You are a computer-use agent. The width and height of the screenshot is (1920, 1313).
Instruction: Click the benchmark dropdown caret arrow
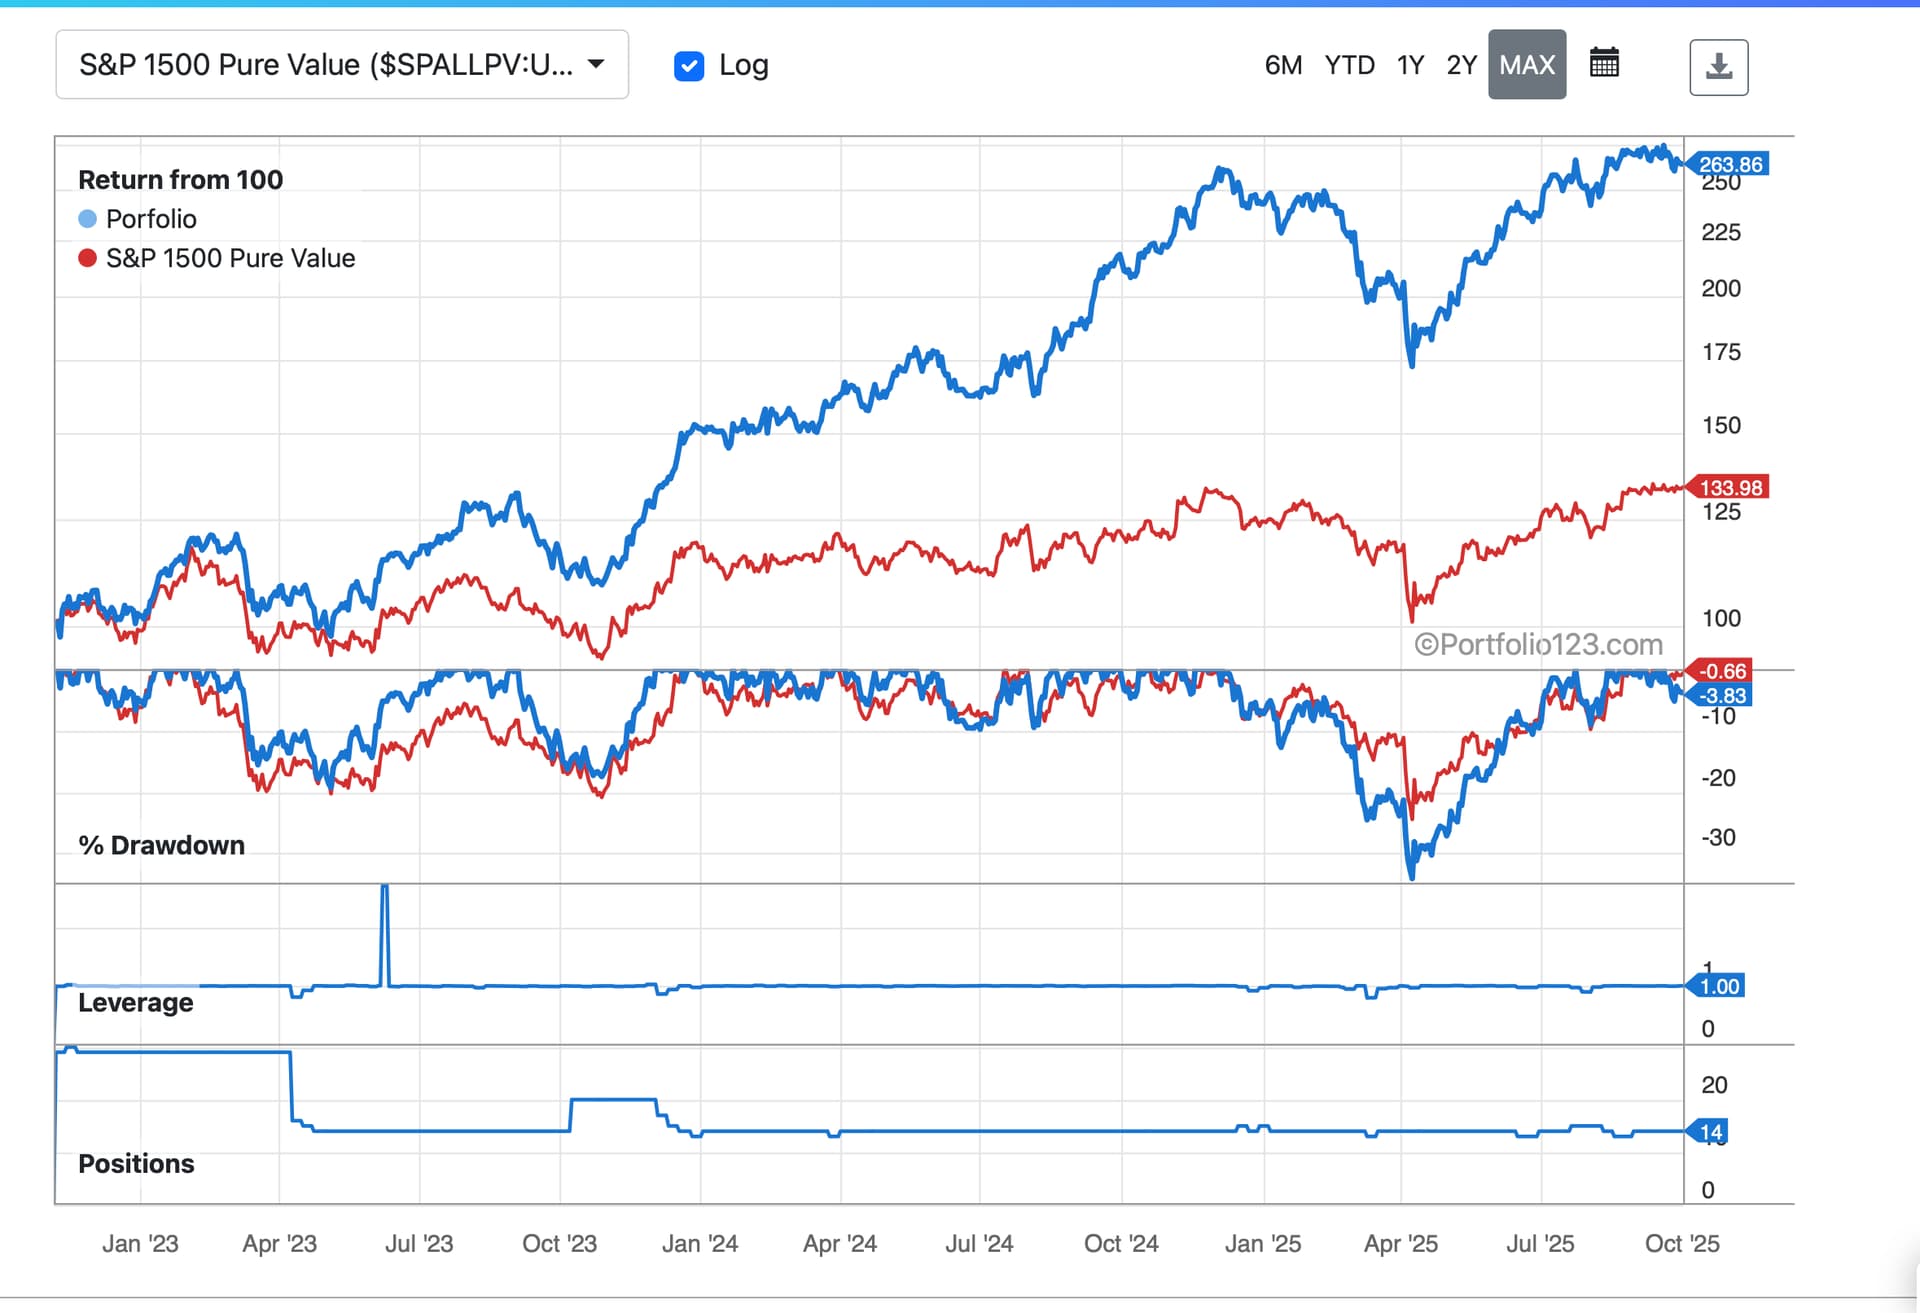click(596, 64)
